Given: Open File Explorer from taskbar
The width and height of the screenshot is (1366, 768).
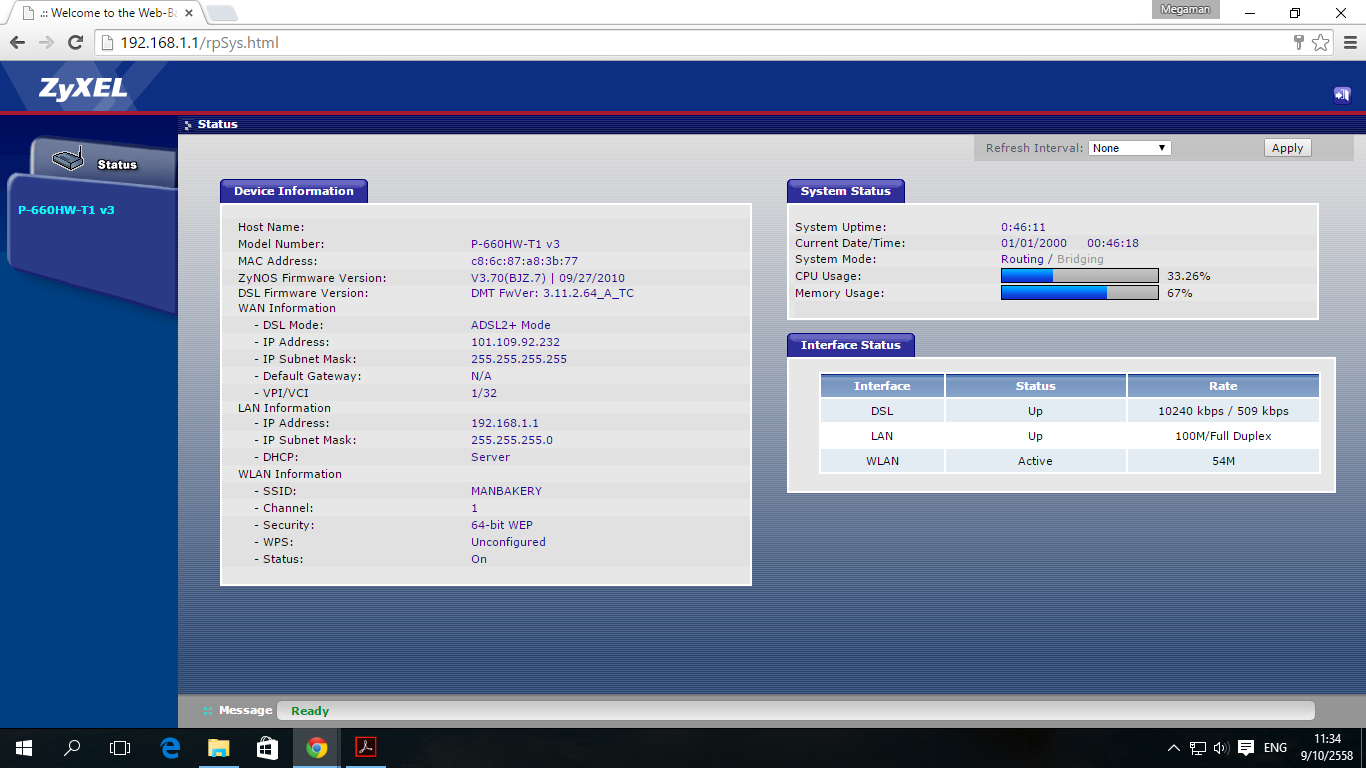Looking at the screenshot, I should 218,748.
